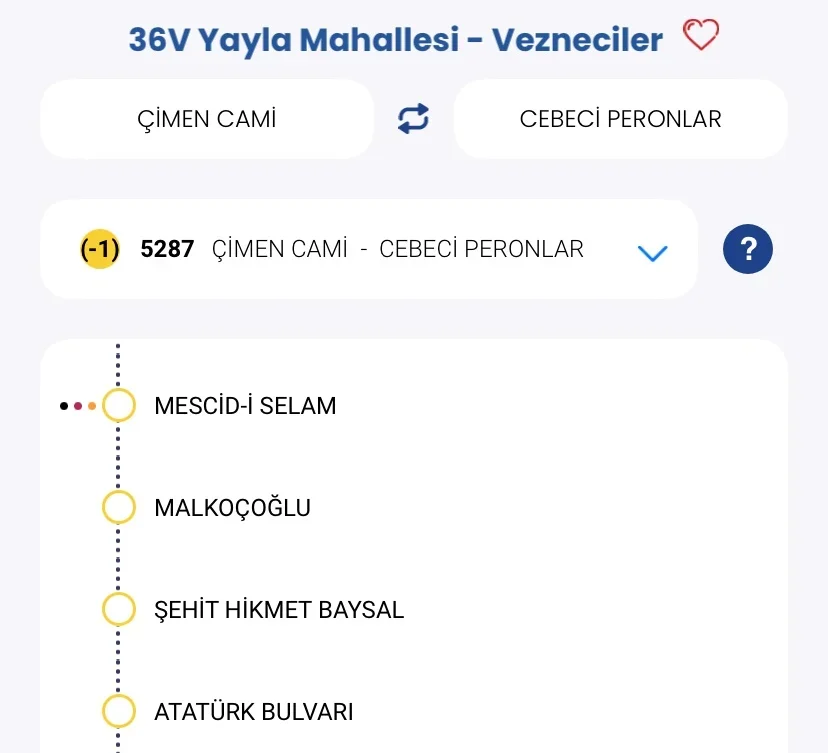Open the 5287 ÇİMEN CAMİ - CEBECİ PERONLAR selector

(397, 249)
